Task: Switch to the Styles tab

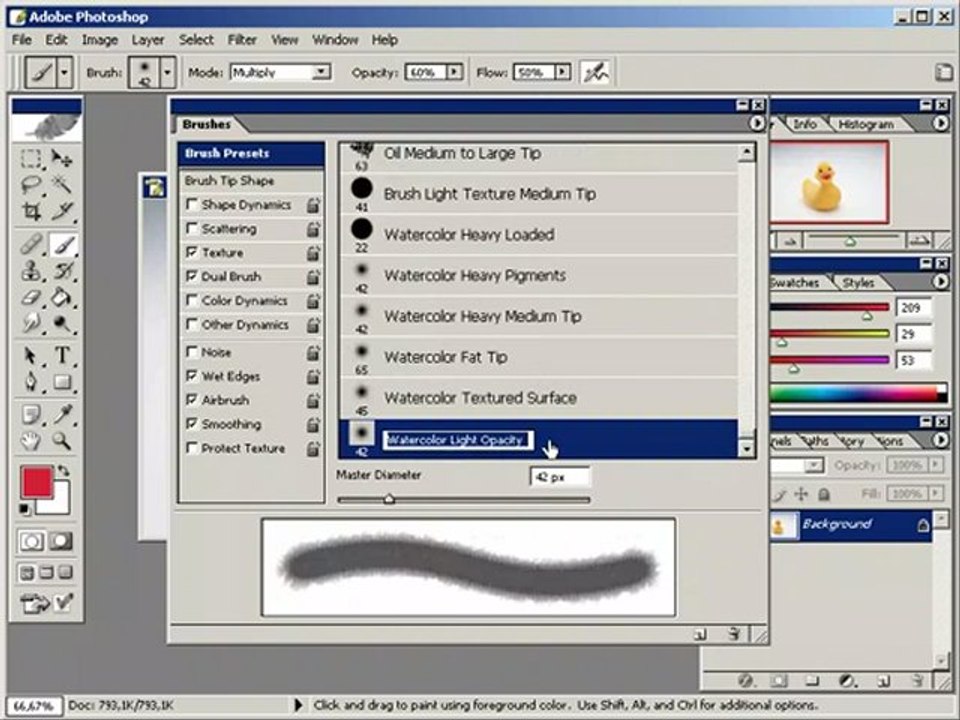Action: tap(858, 282)
